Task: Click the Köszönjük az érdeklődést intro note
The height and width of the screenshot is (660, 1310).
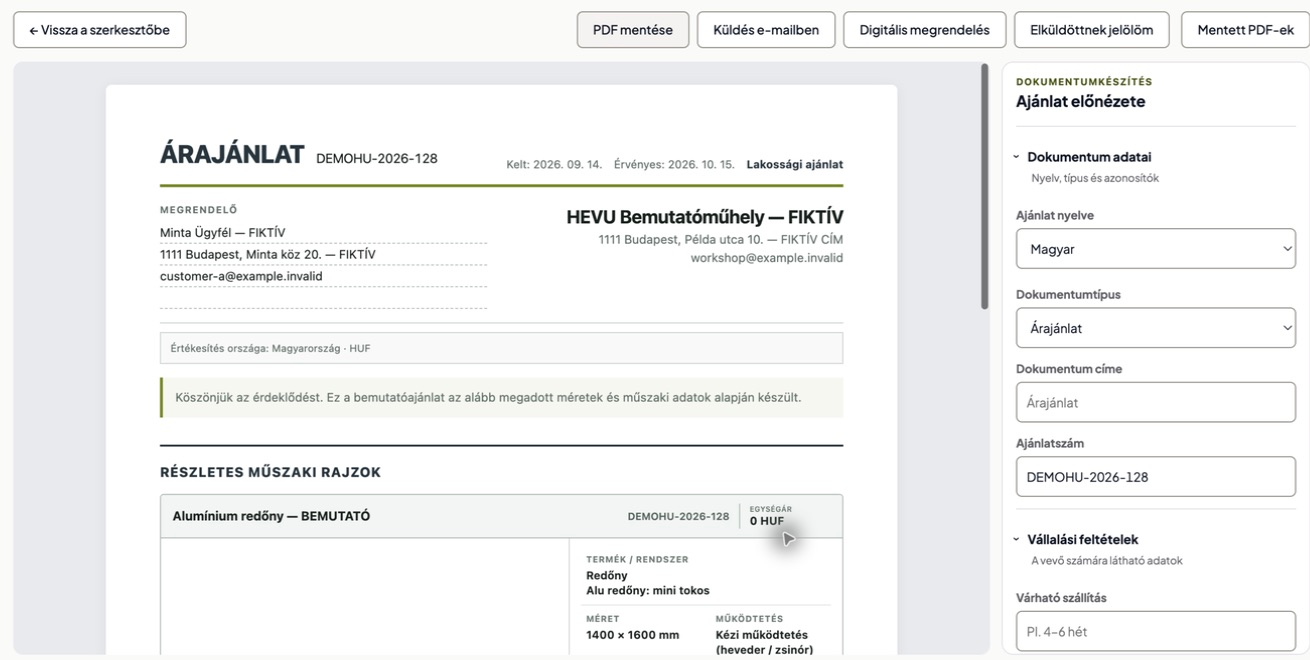Action: [501, 397]
